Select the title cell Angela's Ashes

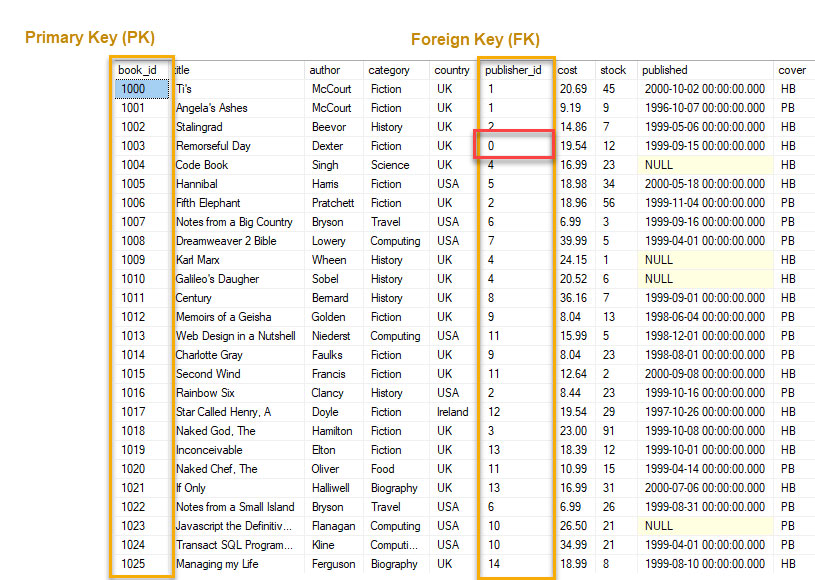click(211, 108)
